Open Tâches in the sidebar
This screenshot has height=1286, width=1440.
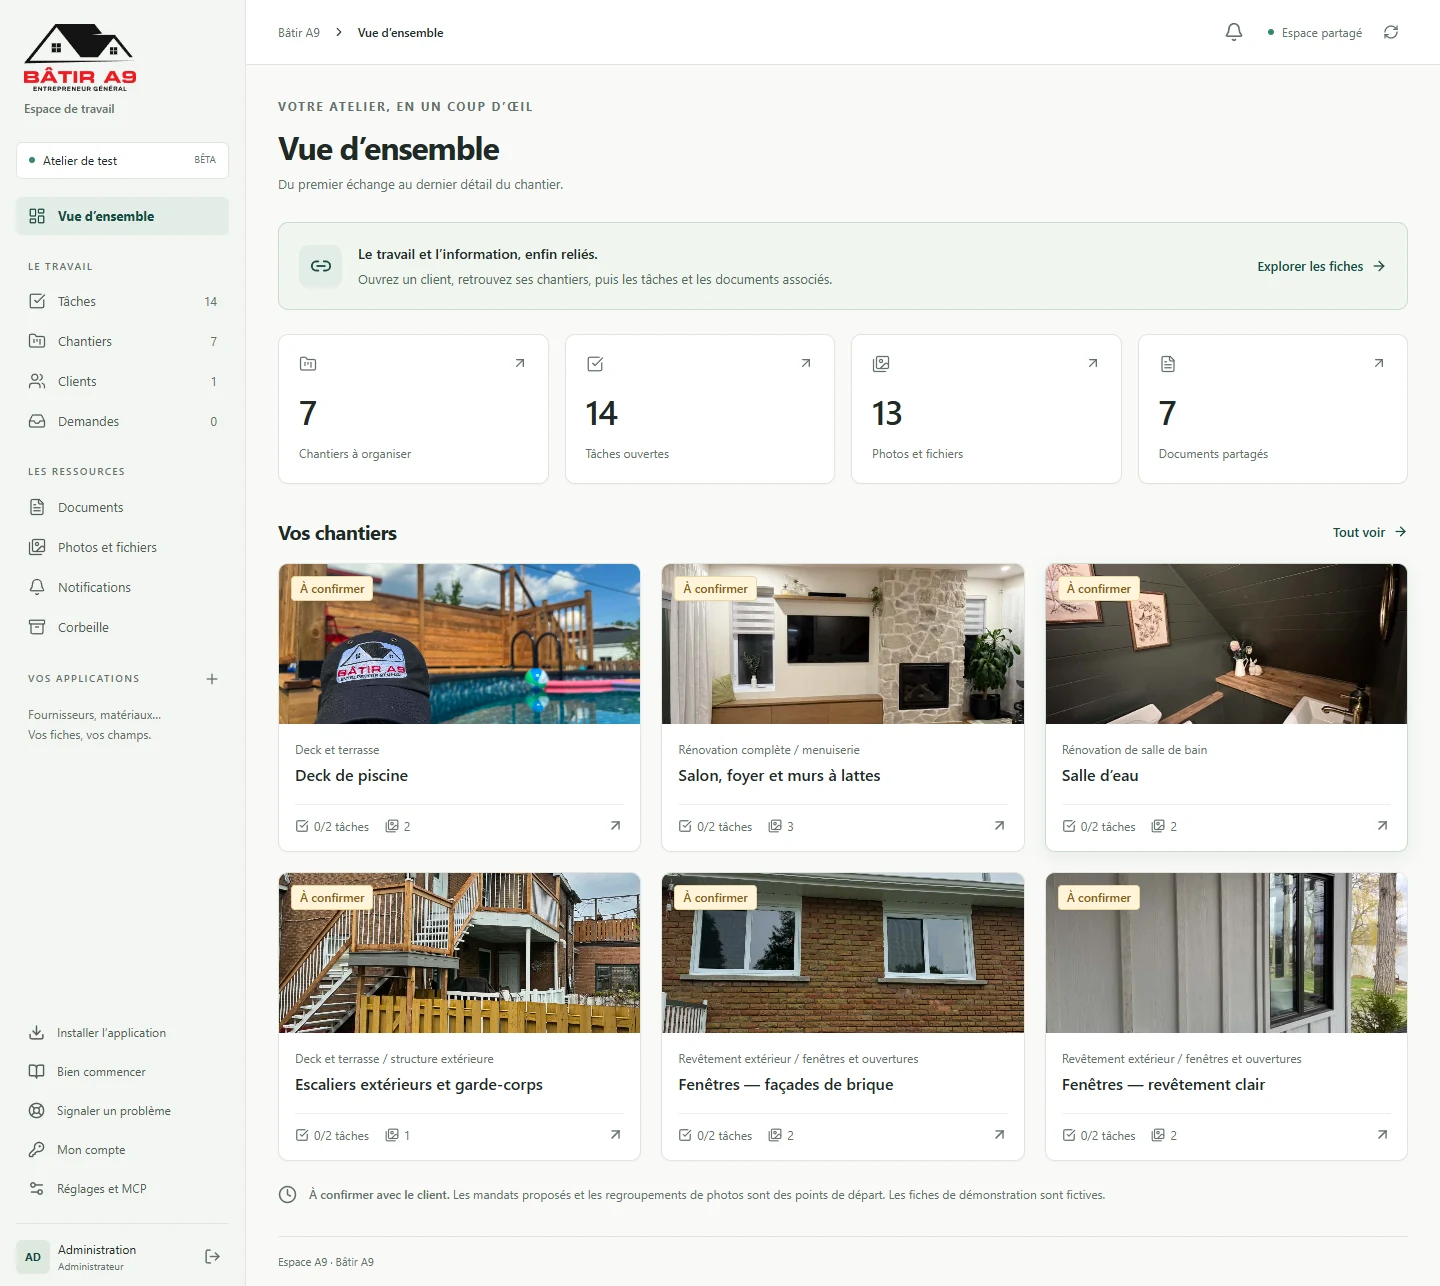point(122,301)
